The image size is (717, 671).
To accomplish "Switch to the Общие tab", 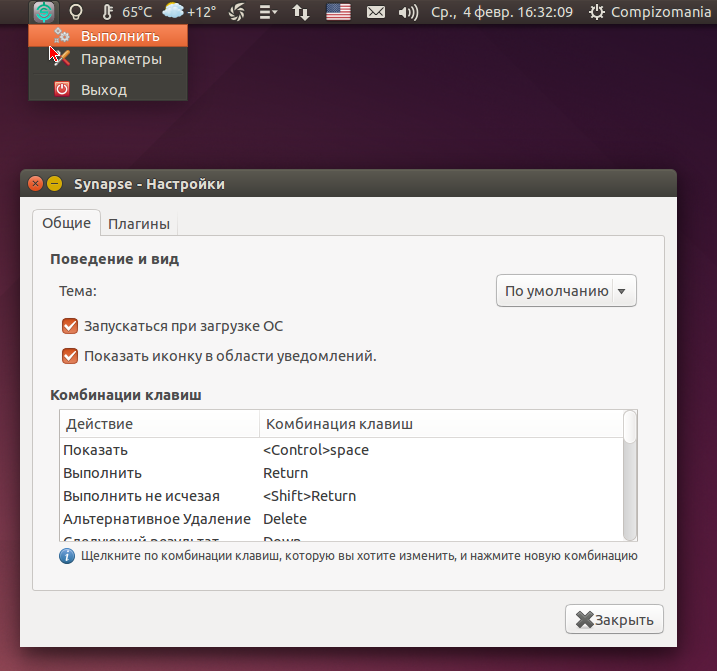I will pos(66,223).
